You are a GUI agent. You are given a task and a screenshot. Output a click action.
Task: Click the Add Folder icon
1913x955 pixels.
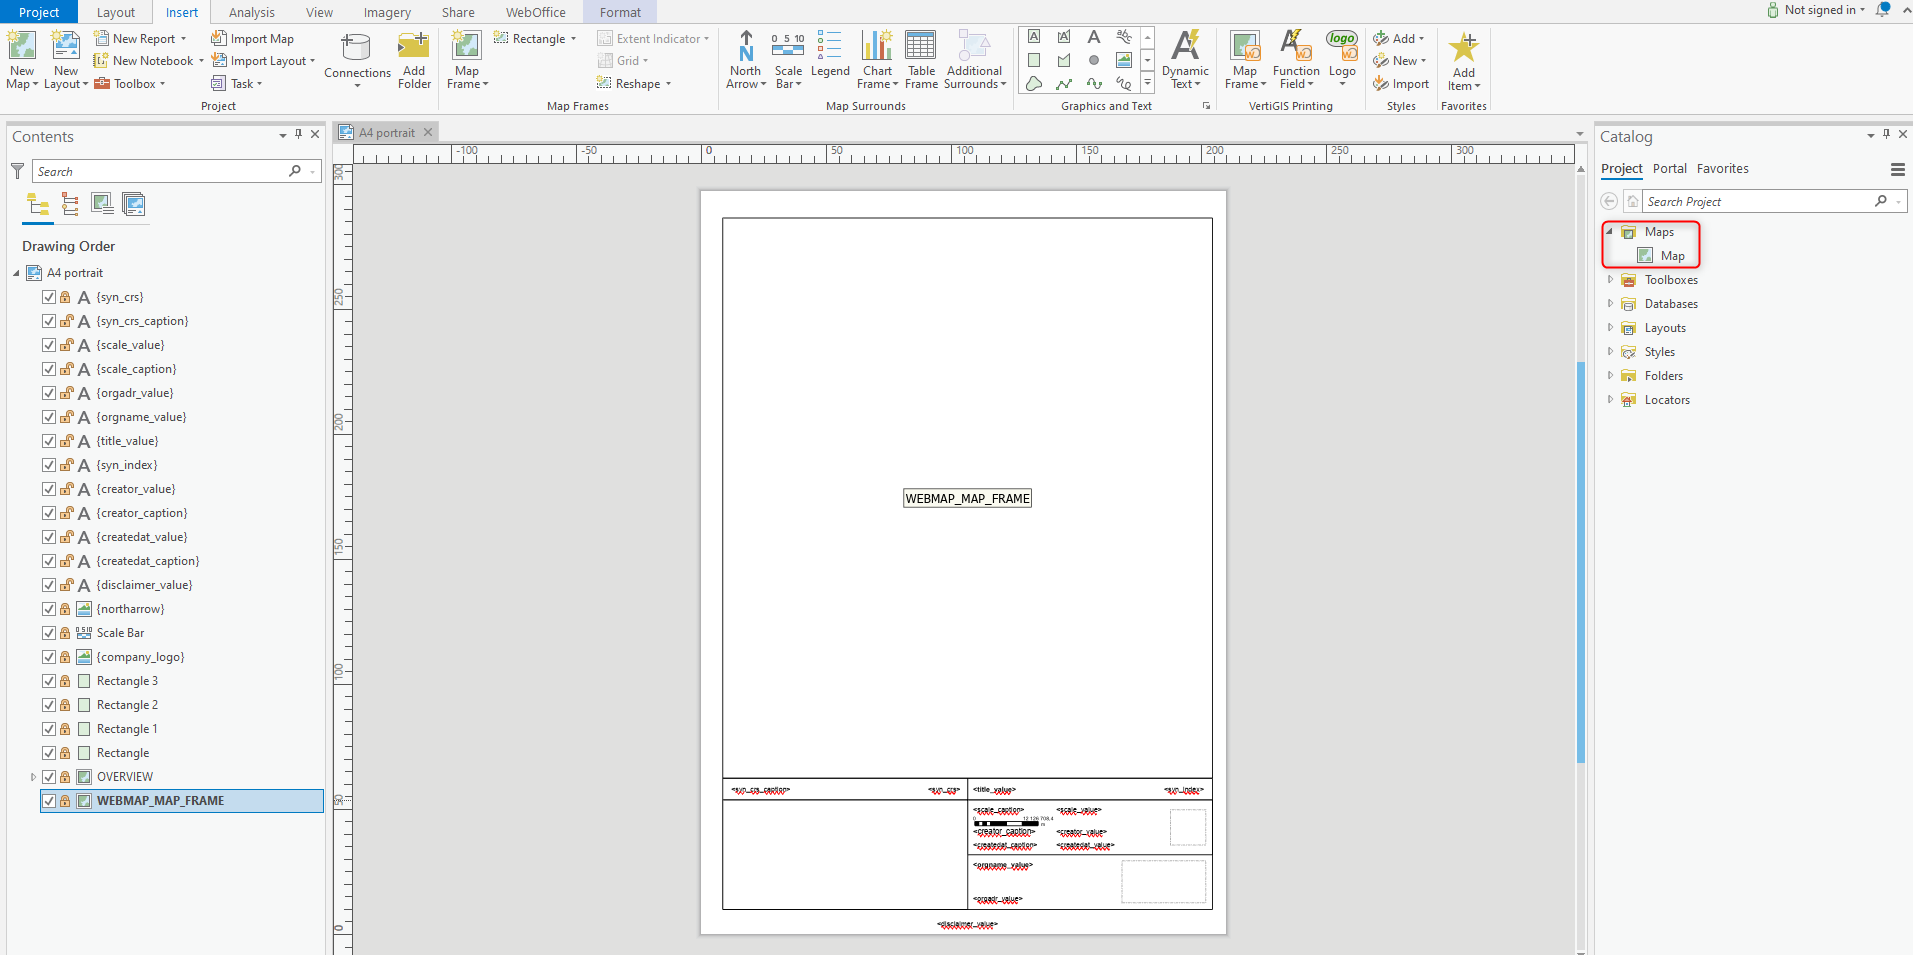414,47
